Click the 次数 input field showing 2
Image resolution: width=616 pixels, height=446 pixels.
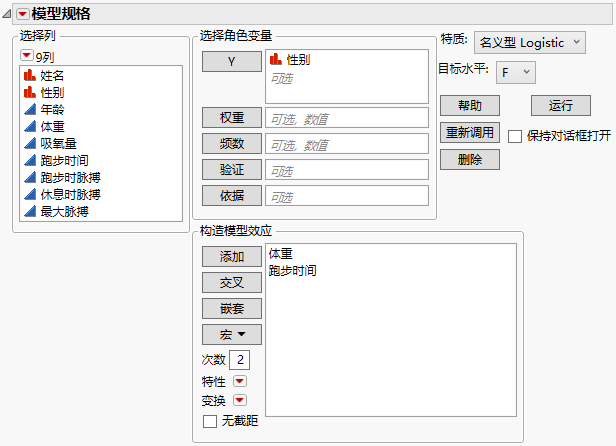click(x=240, y=360)
